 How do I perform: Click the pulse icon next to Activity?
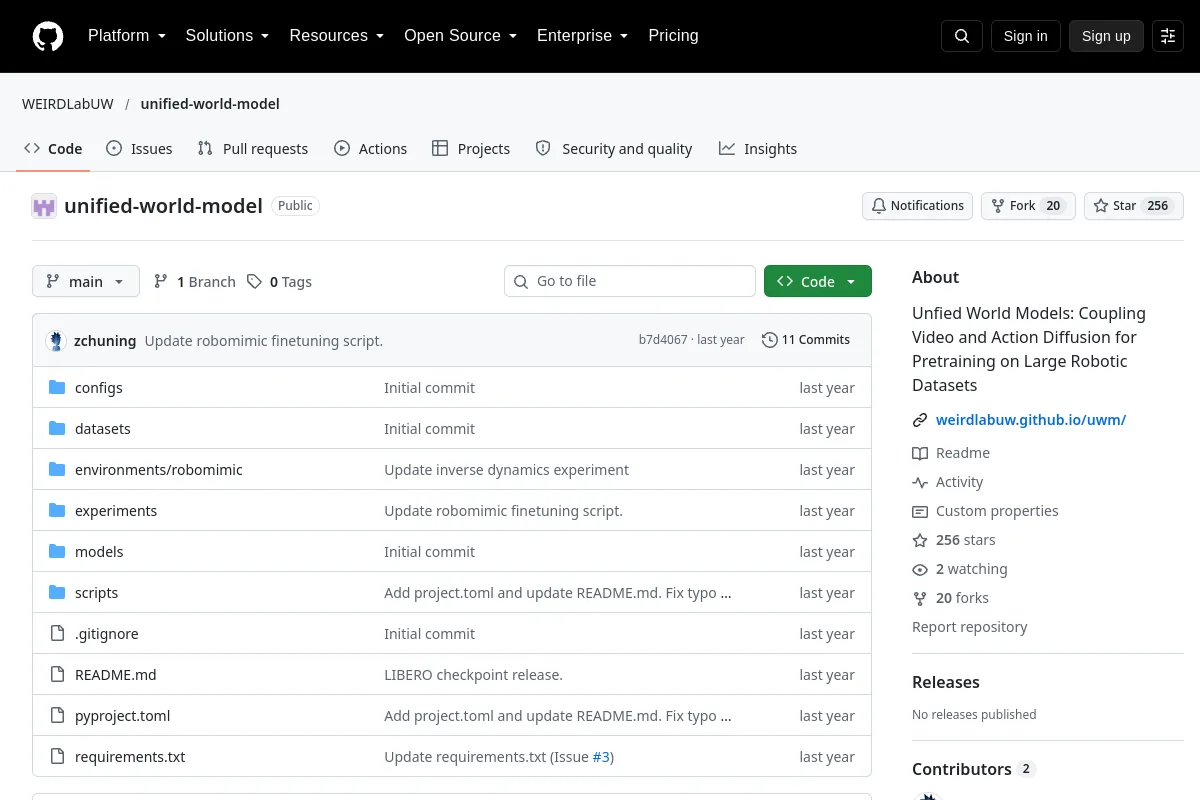[x=920, y=482]
